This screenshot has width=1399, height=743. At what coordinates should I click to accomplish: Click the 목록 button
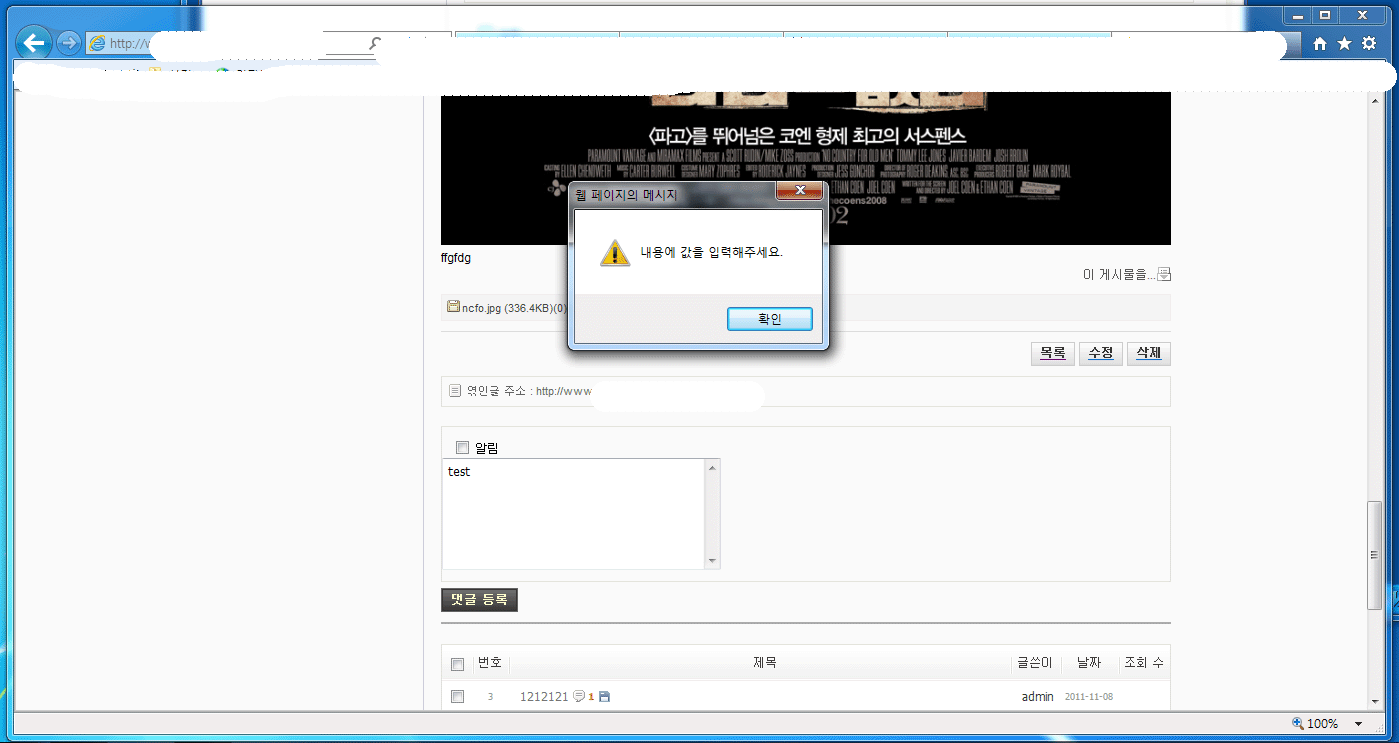coord(1052,354)
